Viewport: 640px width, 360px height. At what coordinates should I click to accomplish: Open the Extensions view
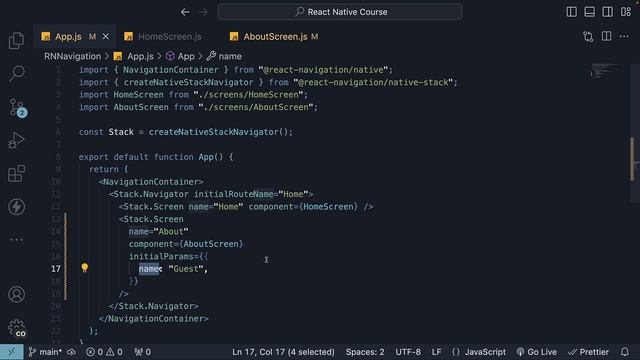pyautogui.click(x=16, y=173)
